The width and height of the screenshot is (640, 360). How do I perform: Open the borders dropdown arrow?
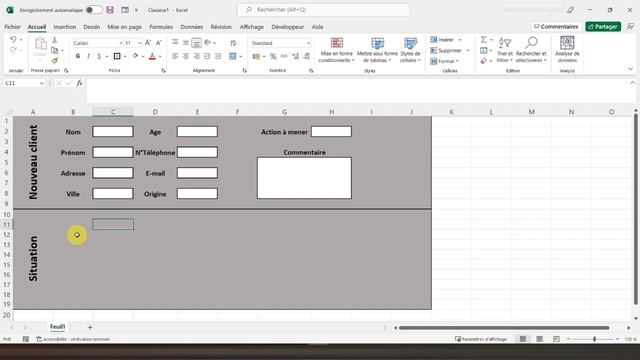coord(124,56)
